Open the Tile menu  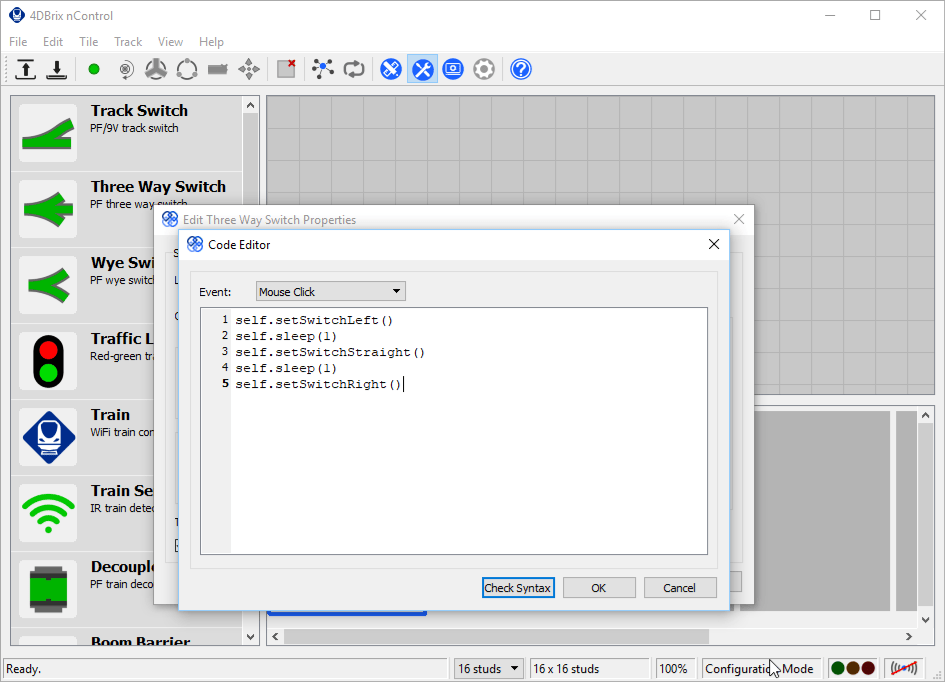pyautogui.click(x=89, y=42)
